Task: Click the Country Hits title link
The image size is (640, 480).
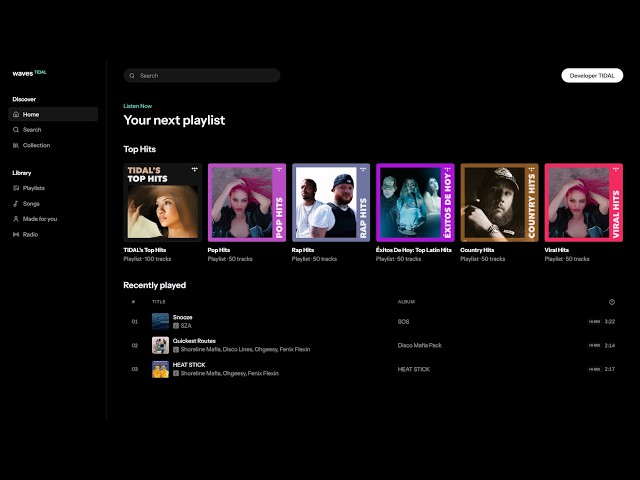Action: (x=477, y=250)
